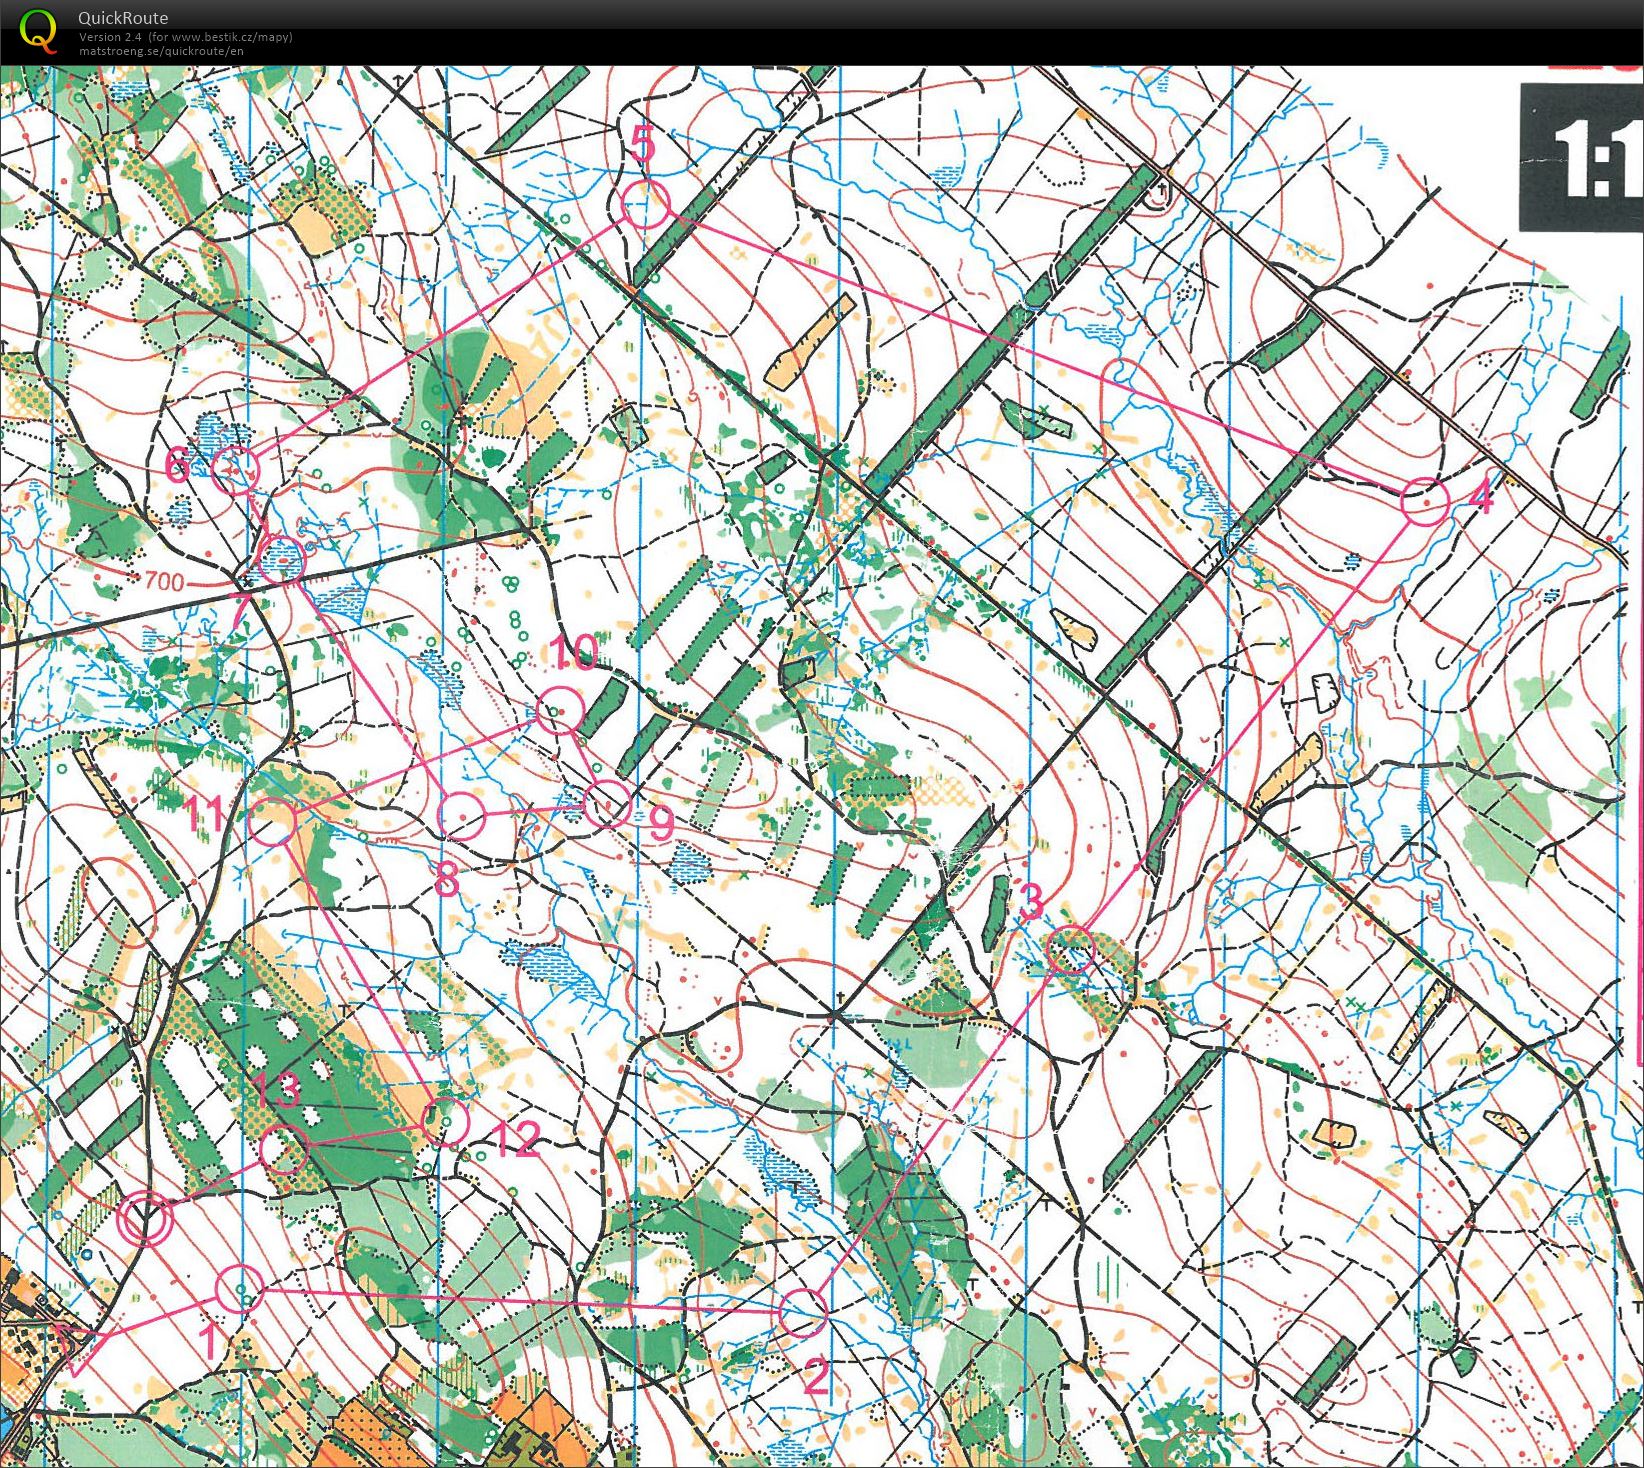
Task: Click control circle 12 on the course
Action: [x=445, y=1121]
